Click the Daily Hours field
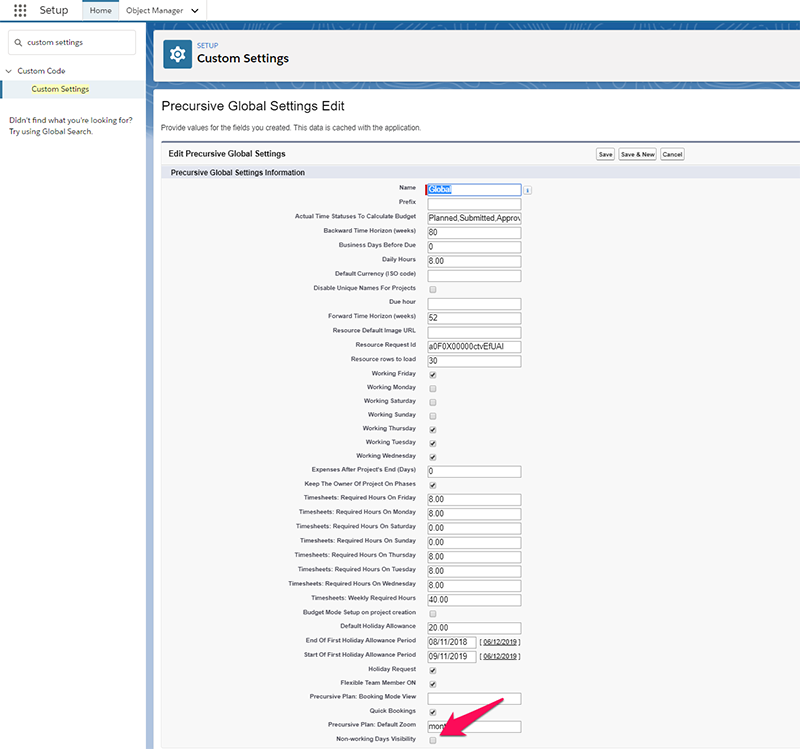Screen dimensions: 800x749 point(474,261)
